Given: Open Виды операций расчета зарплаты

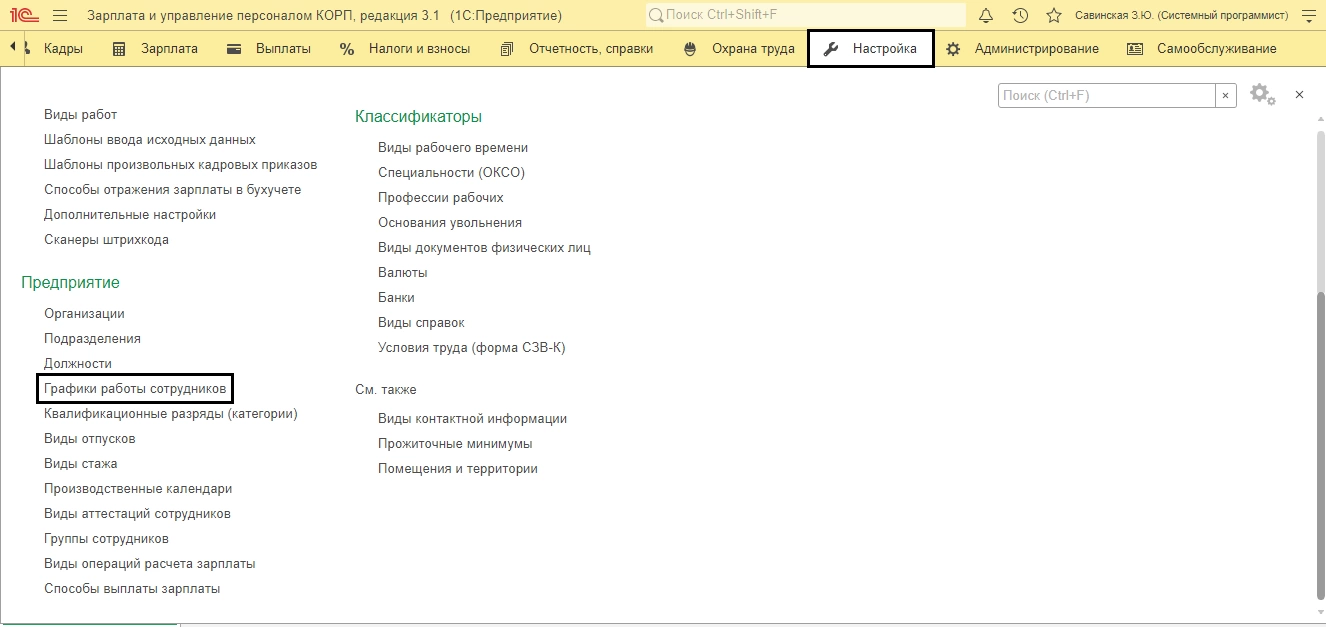Looking at the screenshot, I should tap(150, 564).
